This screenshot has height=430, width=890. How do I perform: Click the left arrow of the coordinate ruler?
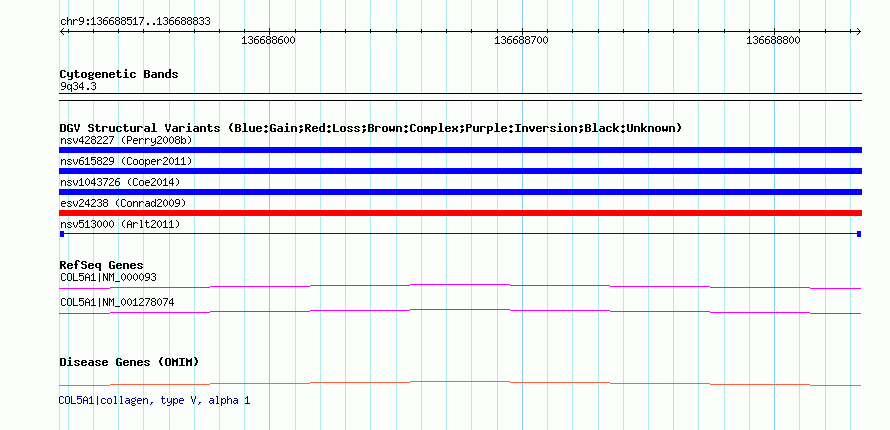tap(62, 32)
